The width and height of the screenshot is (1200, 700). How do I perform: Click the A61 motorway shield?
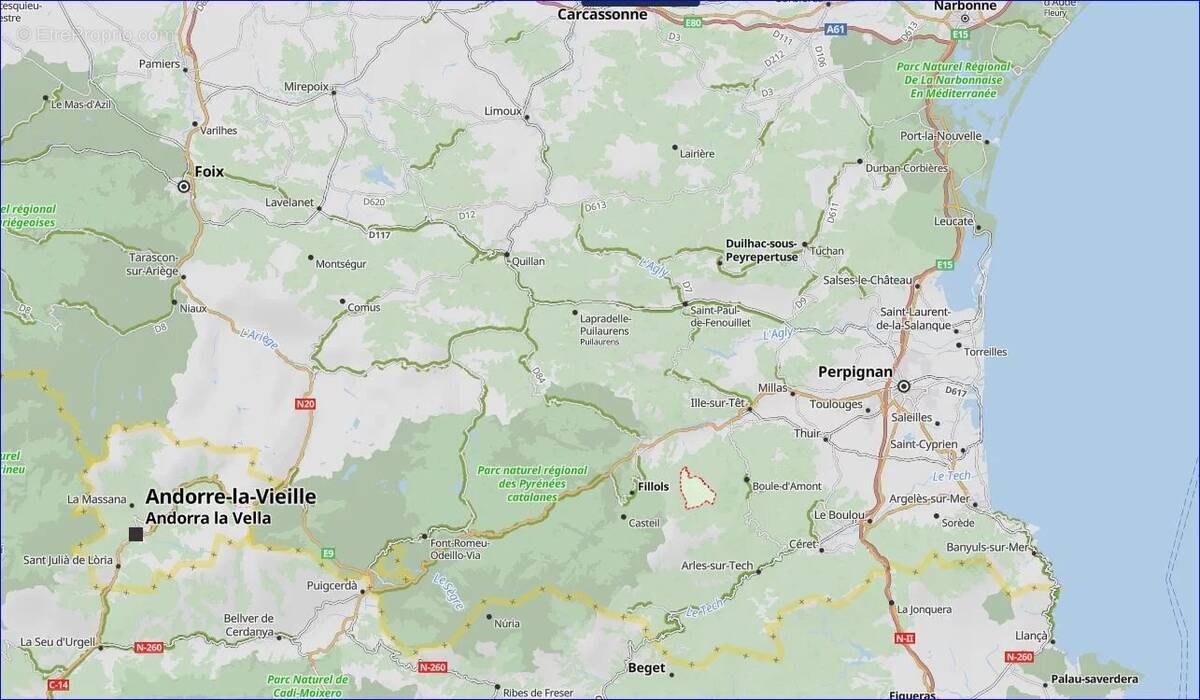click(x=836, y=29)
